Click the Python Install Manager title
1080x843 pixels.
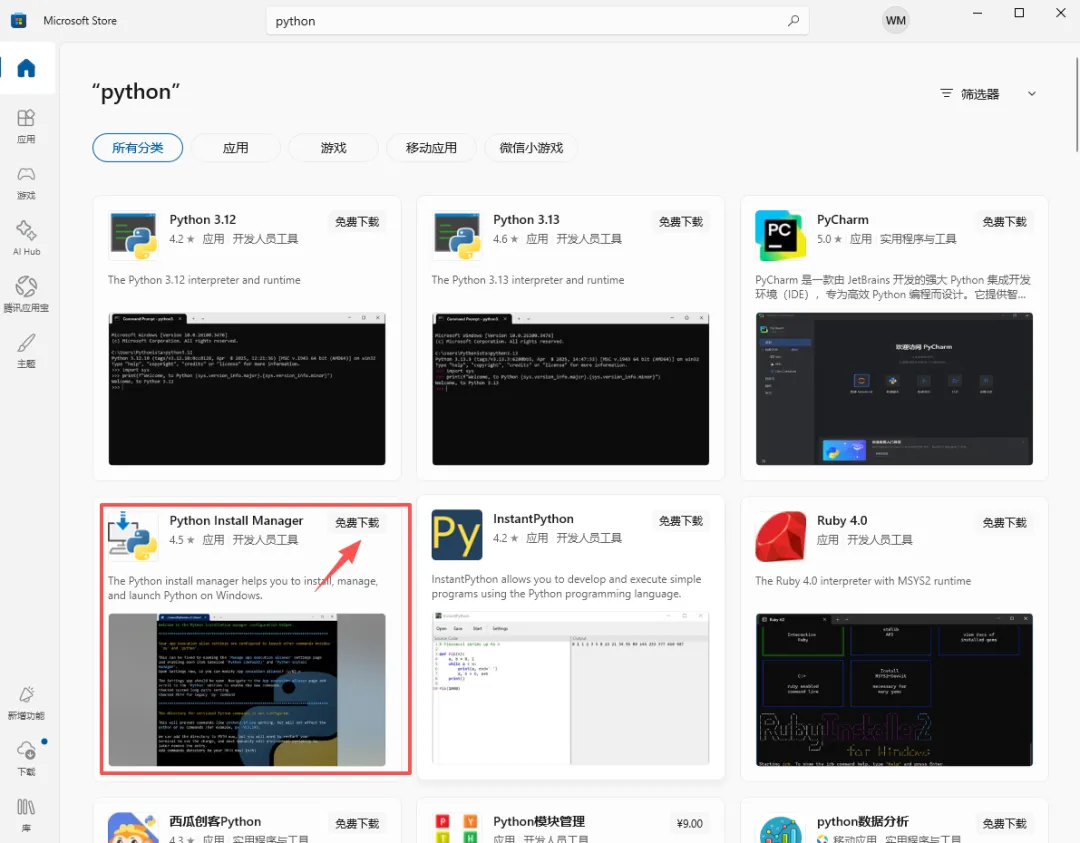[x=236, y=521]
